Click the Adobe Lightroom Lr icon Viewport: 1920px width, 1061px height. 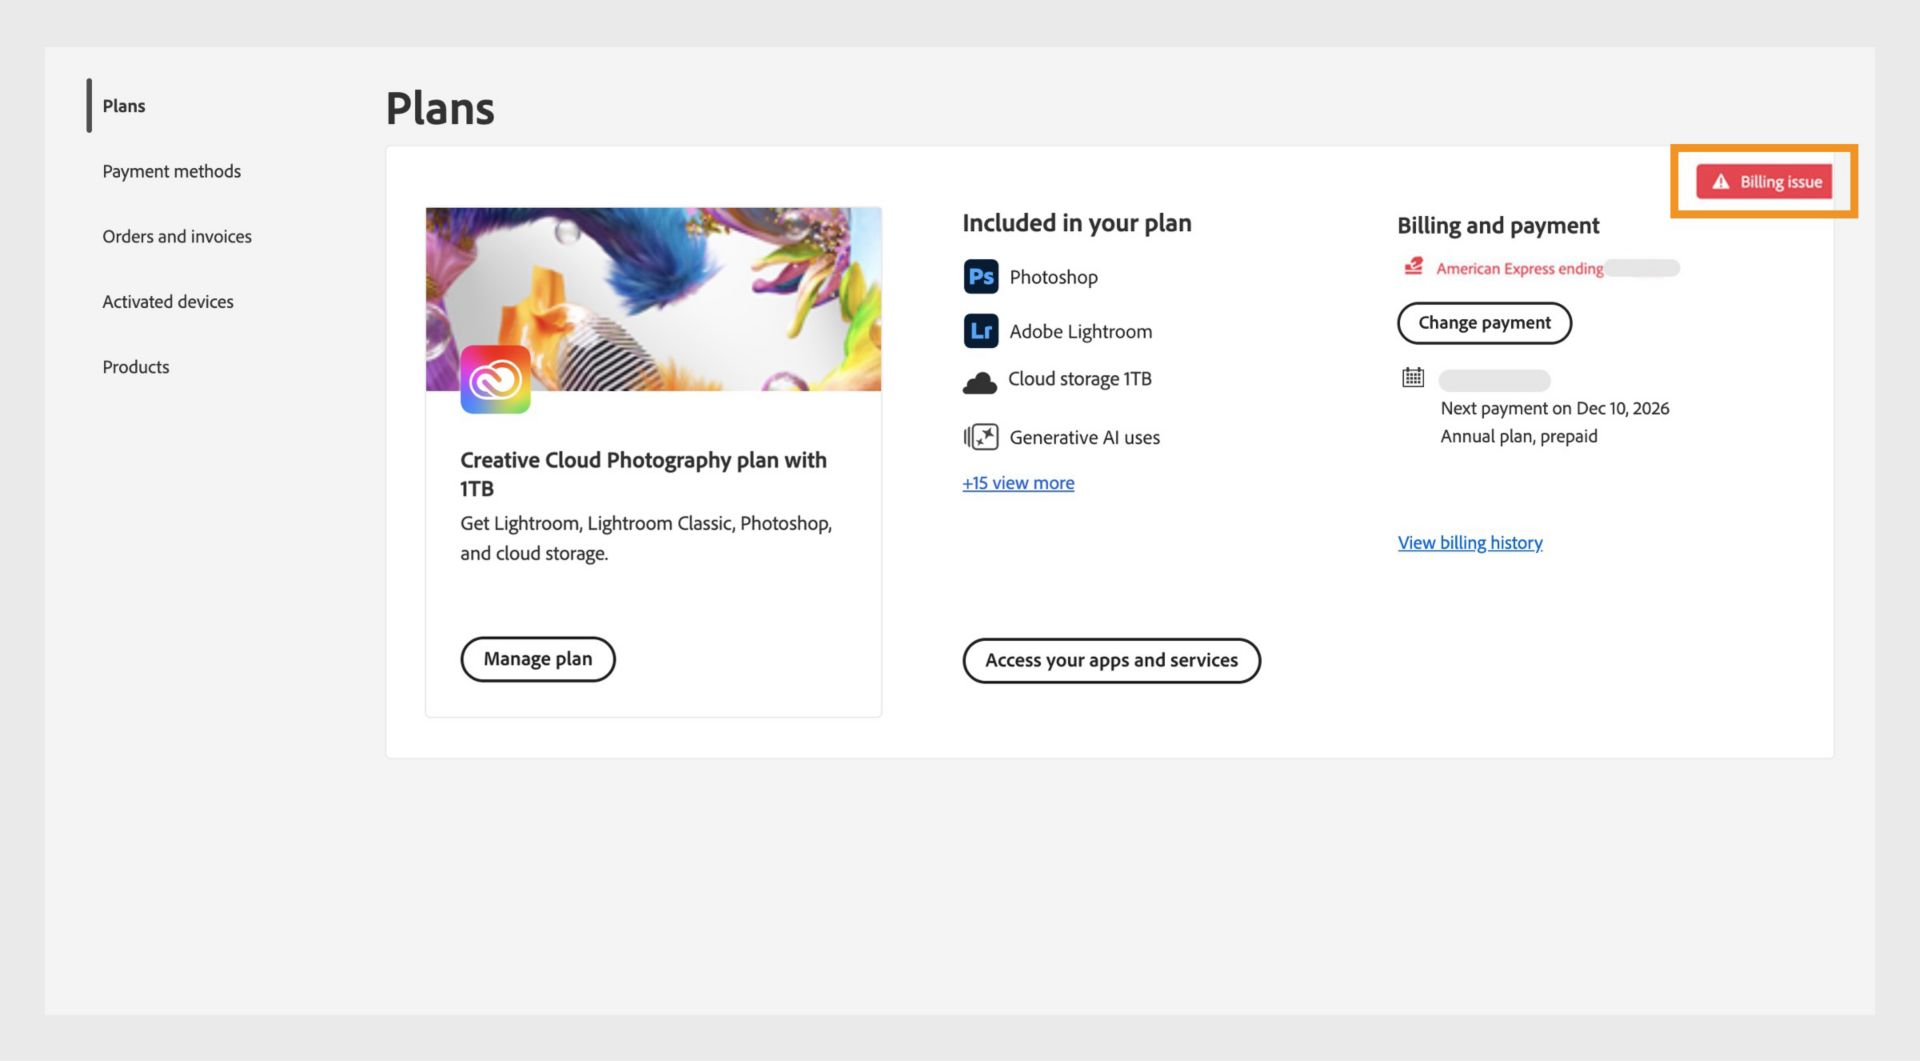[x=981, y=331]
